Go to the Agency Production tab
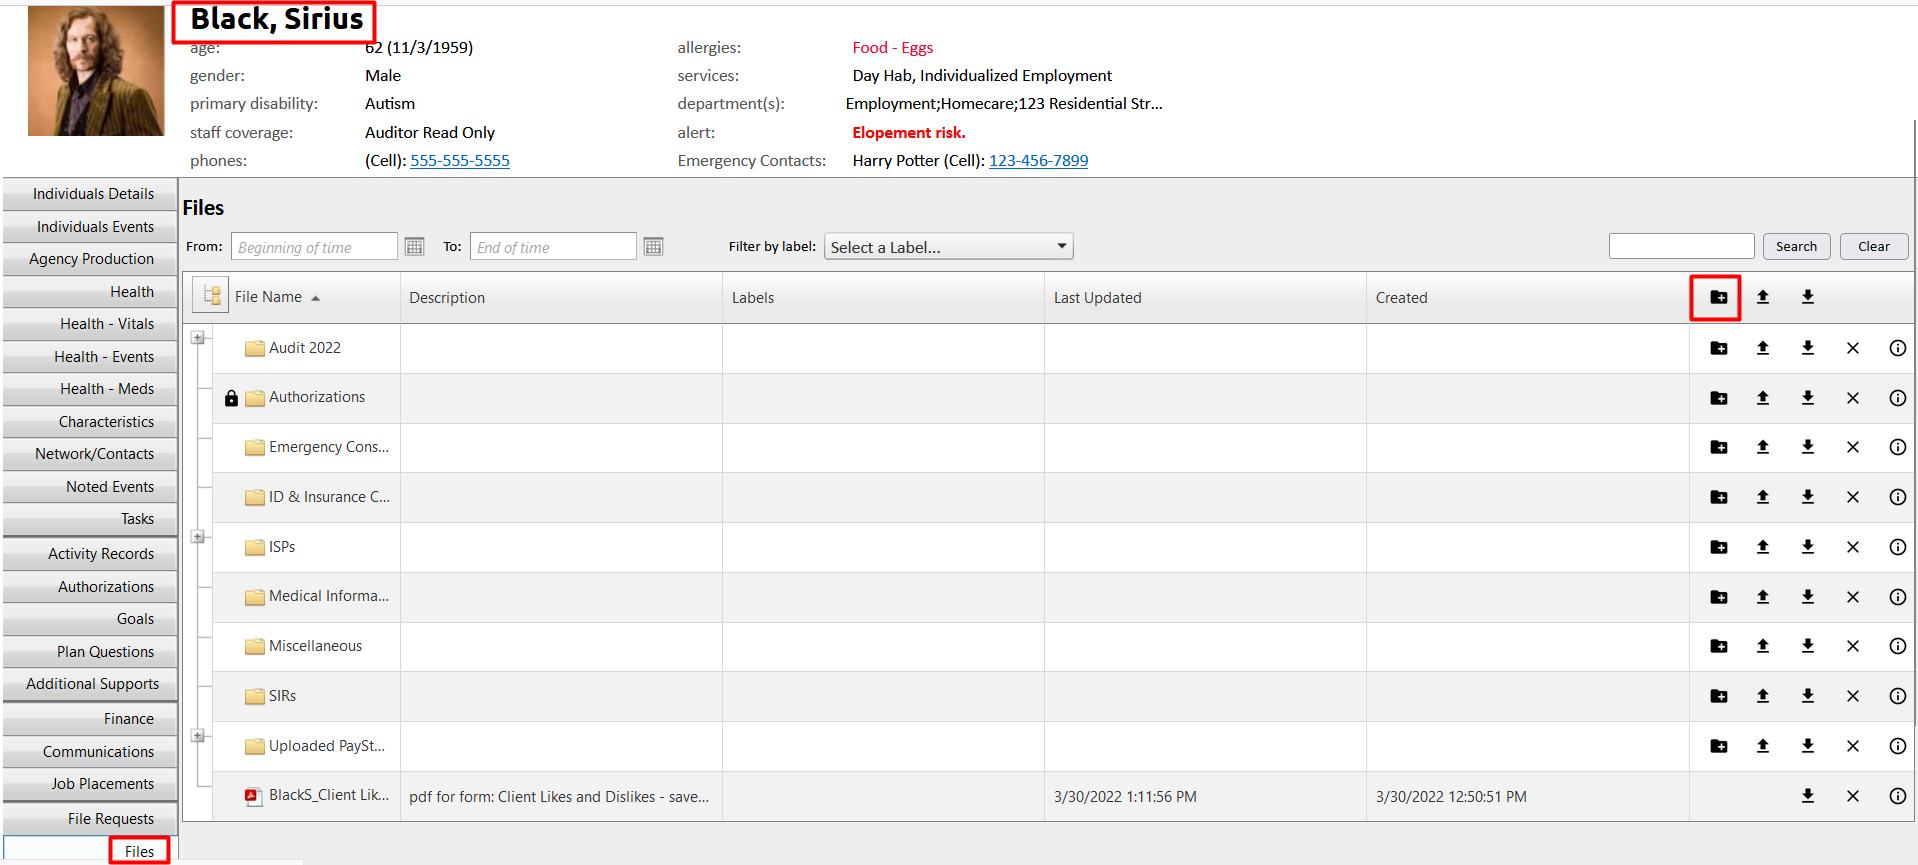 (x=90, y=259)
